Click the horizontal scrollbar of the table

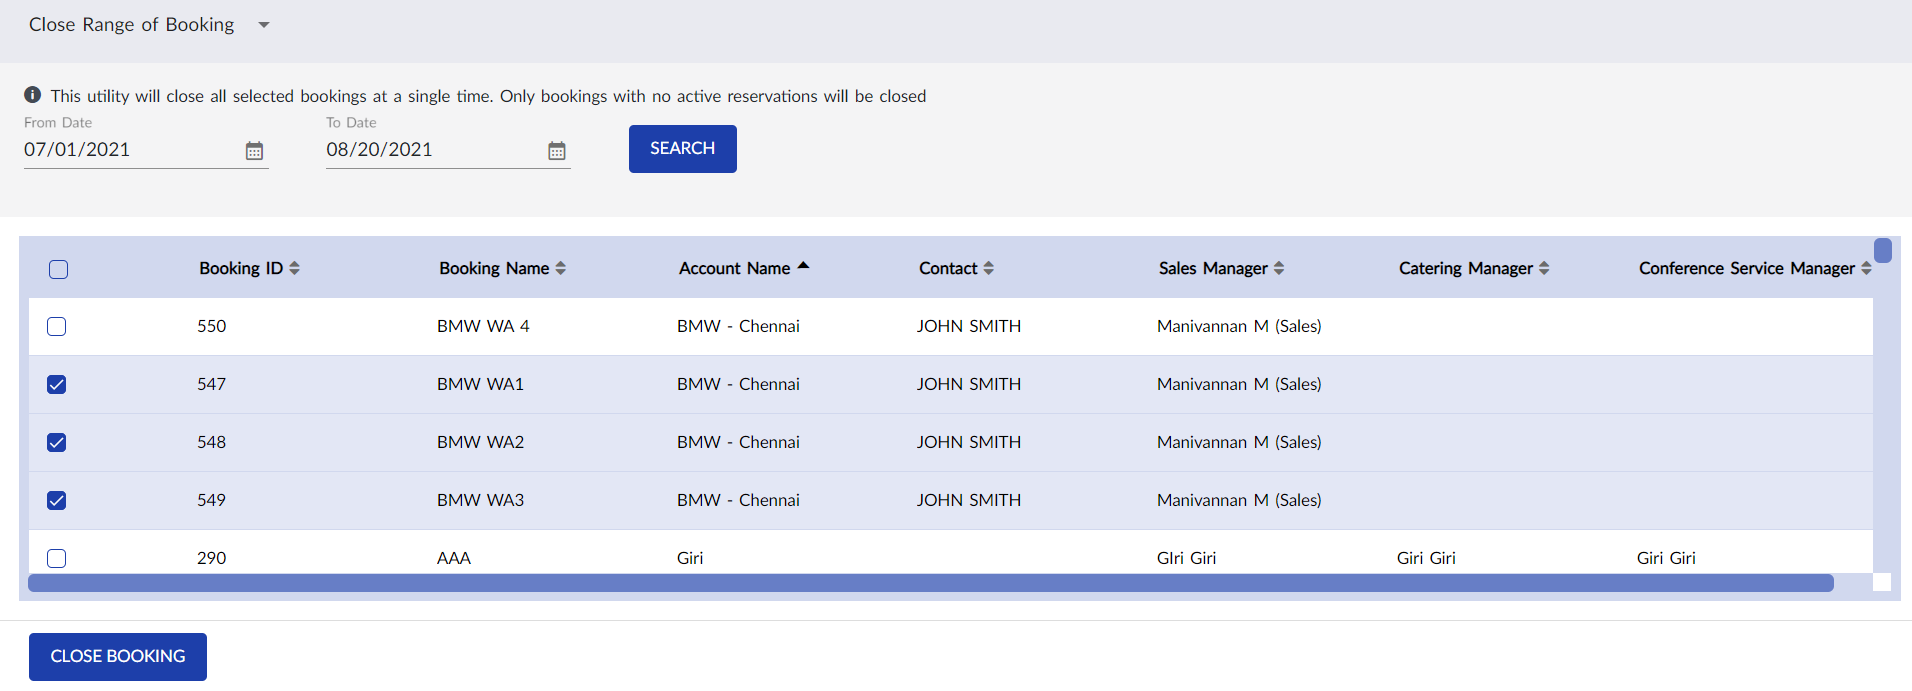931,583
